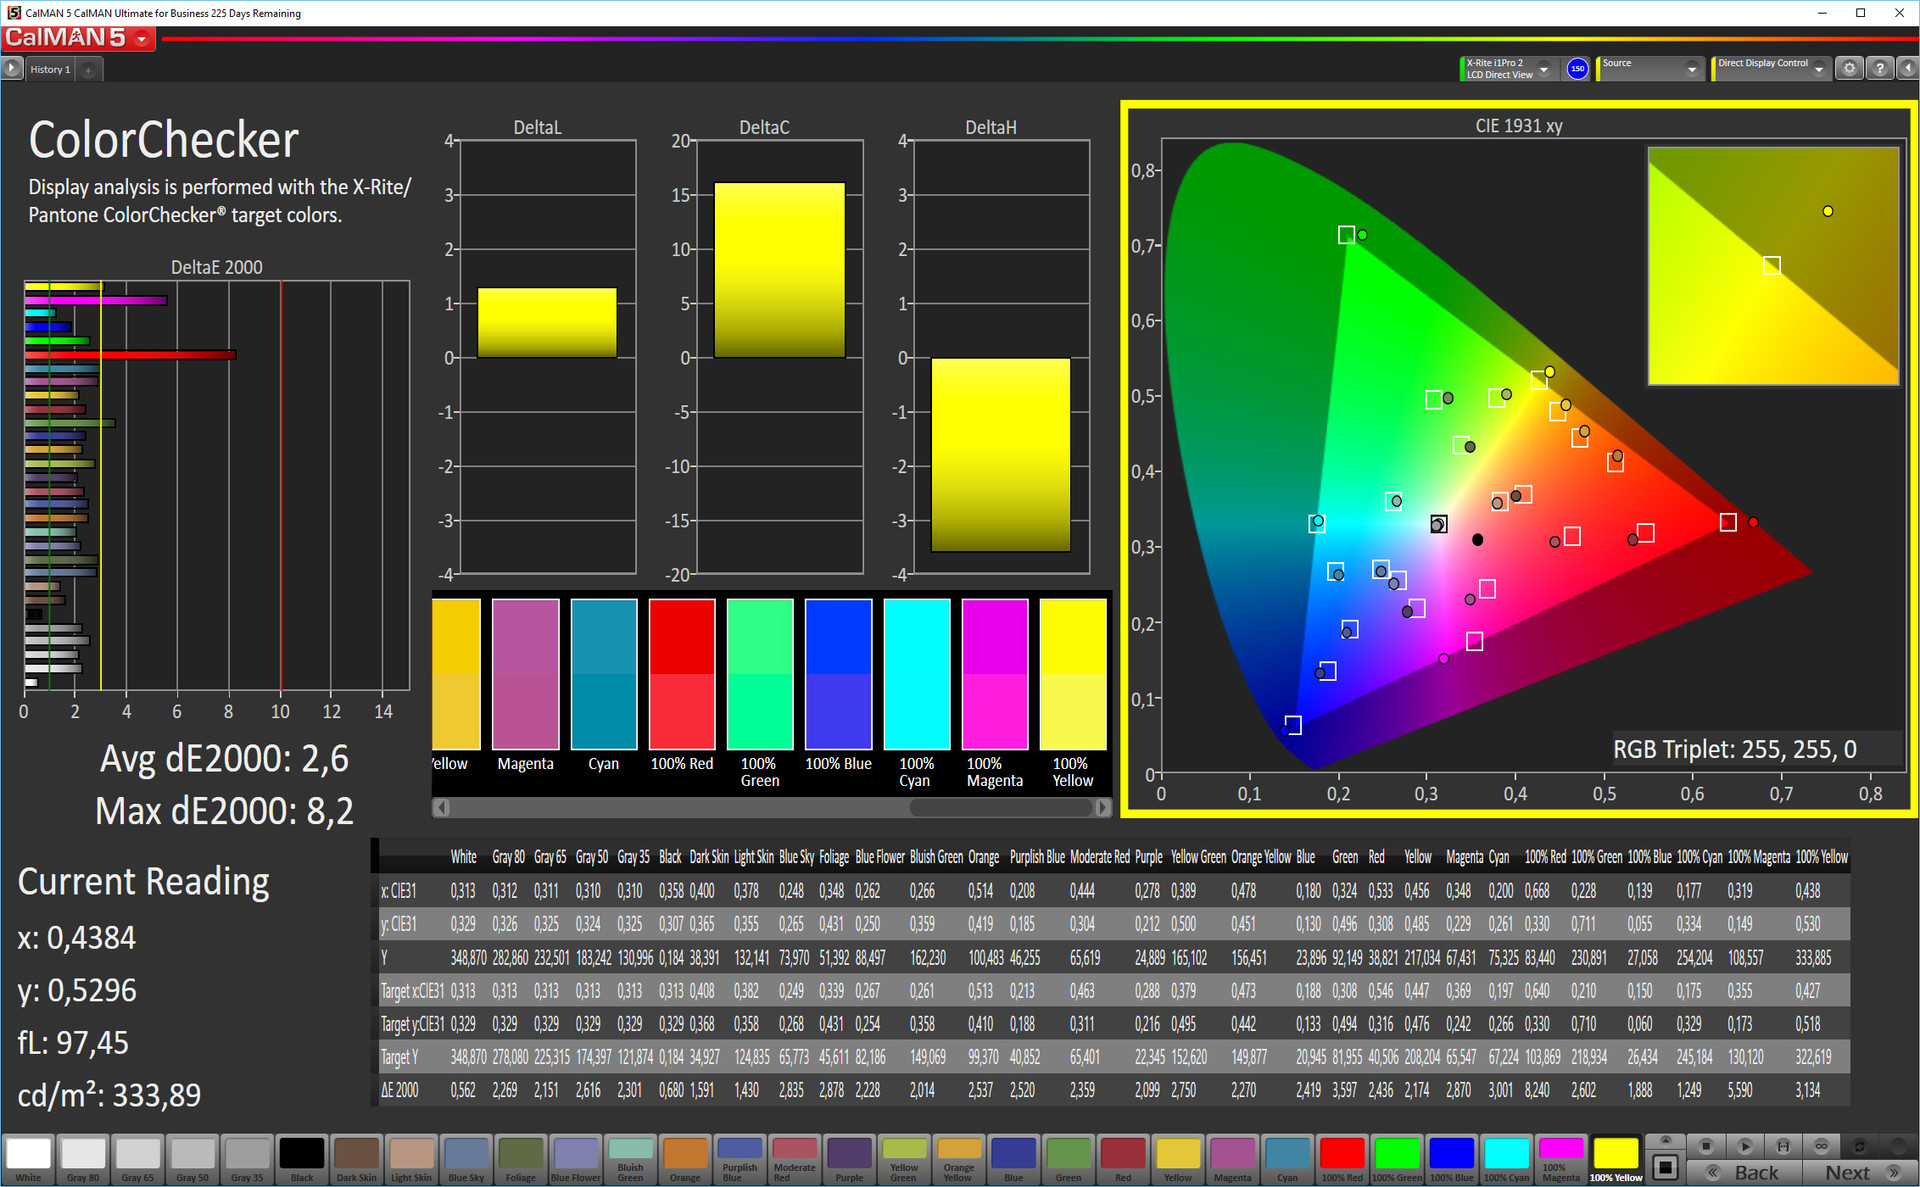
Task: Toggle the play arrow left of History tab
Action: (x=11, y=69)
